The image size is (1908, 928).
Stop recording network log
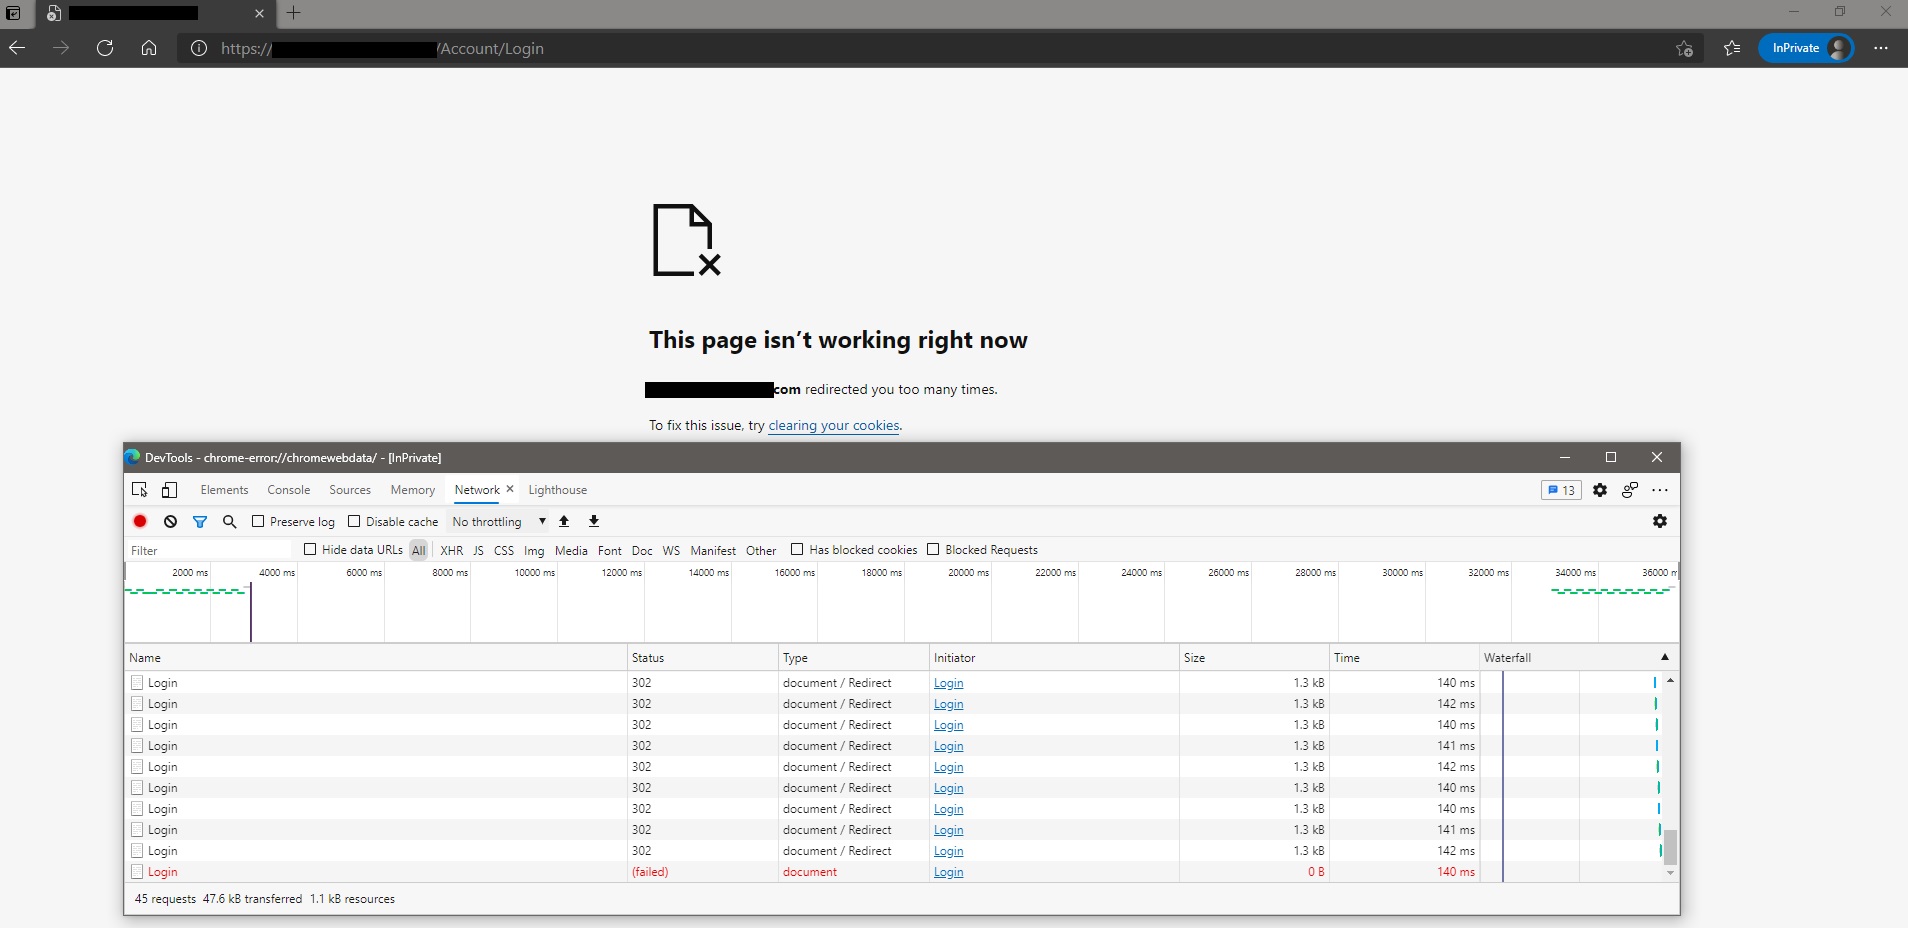(140, 521)
